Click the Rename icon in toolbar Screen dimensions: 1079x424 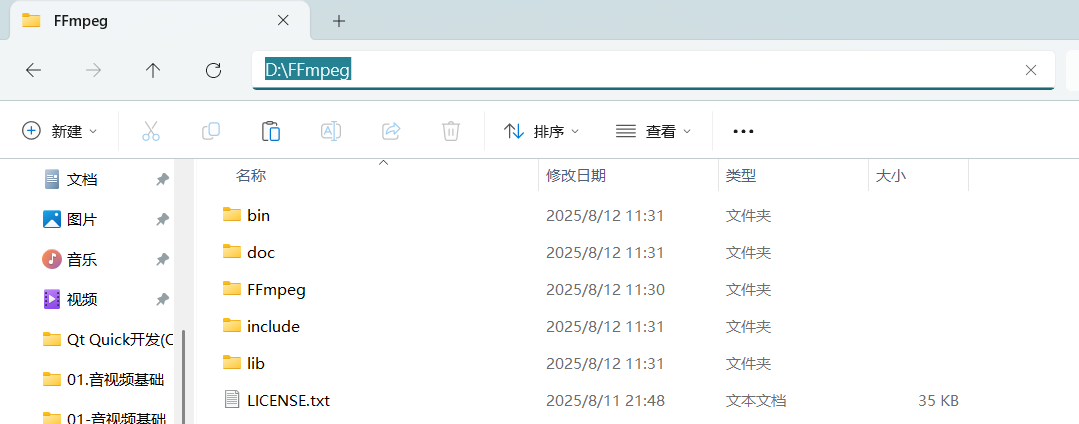331,131
